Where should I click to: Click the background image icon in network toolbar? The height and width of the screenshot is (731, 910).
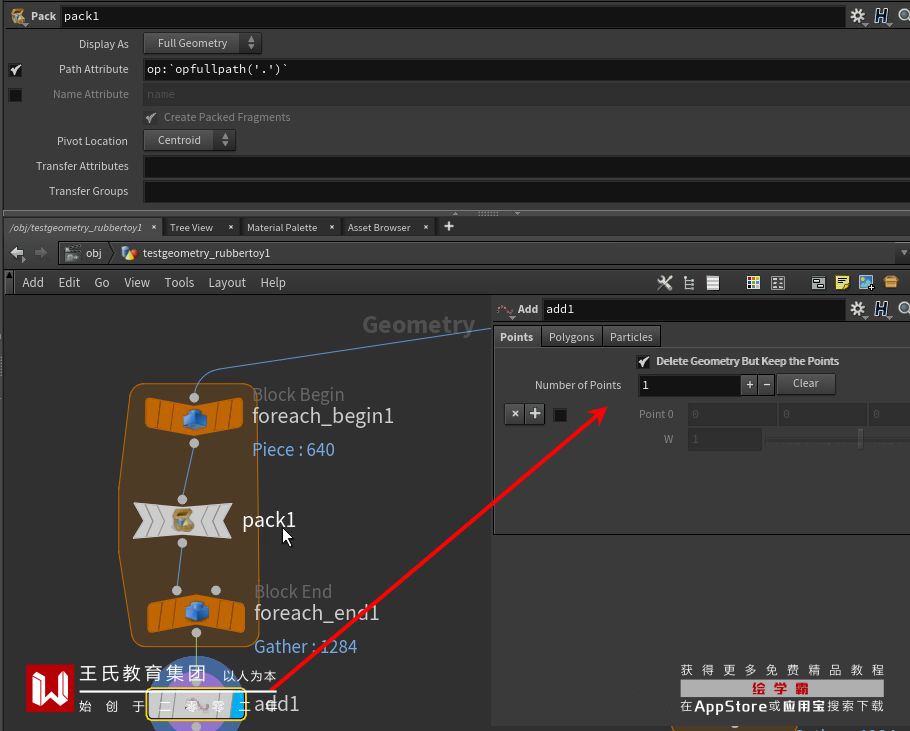[x=866, y=283]
